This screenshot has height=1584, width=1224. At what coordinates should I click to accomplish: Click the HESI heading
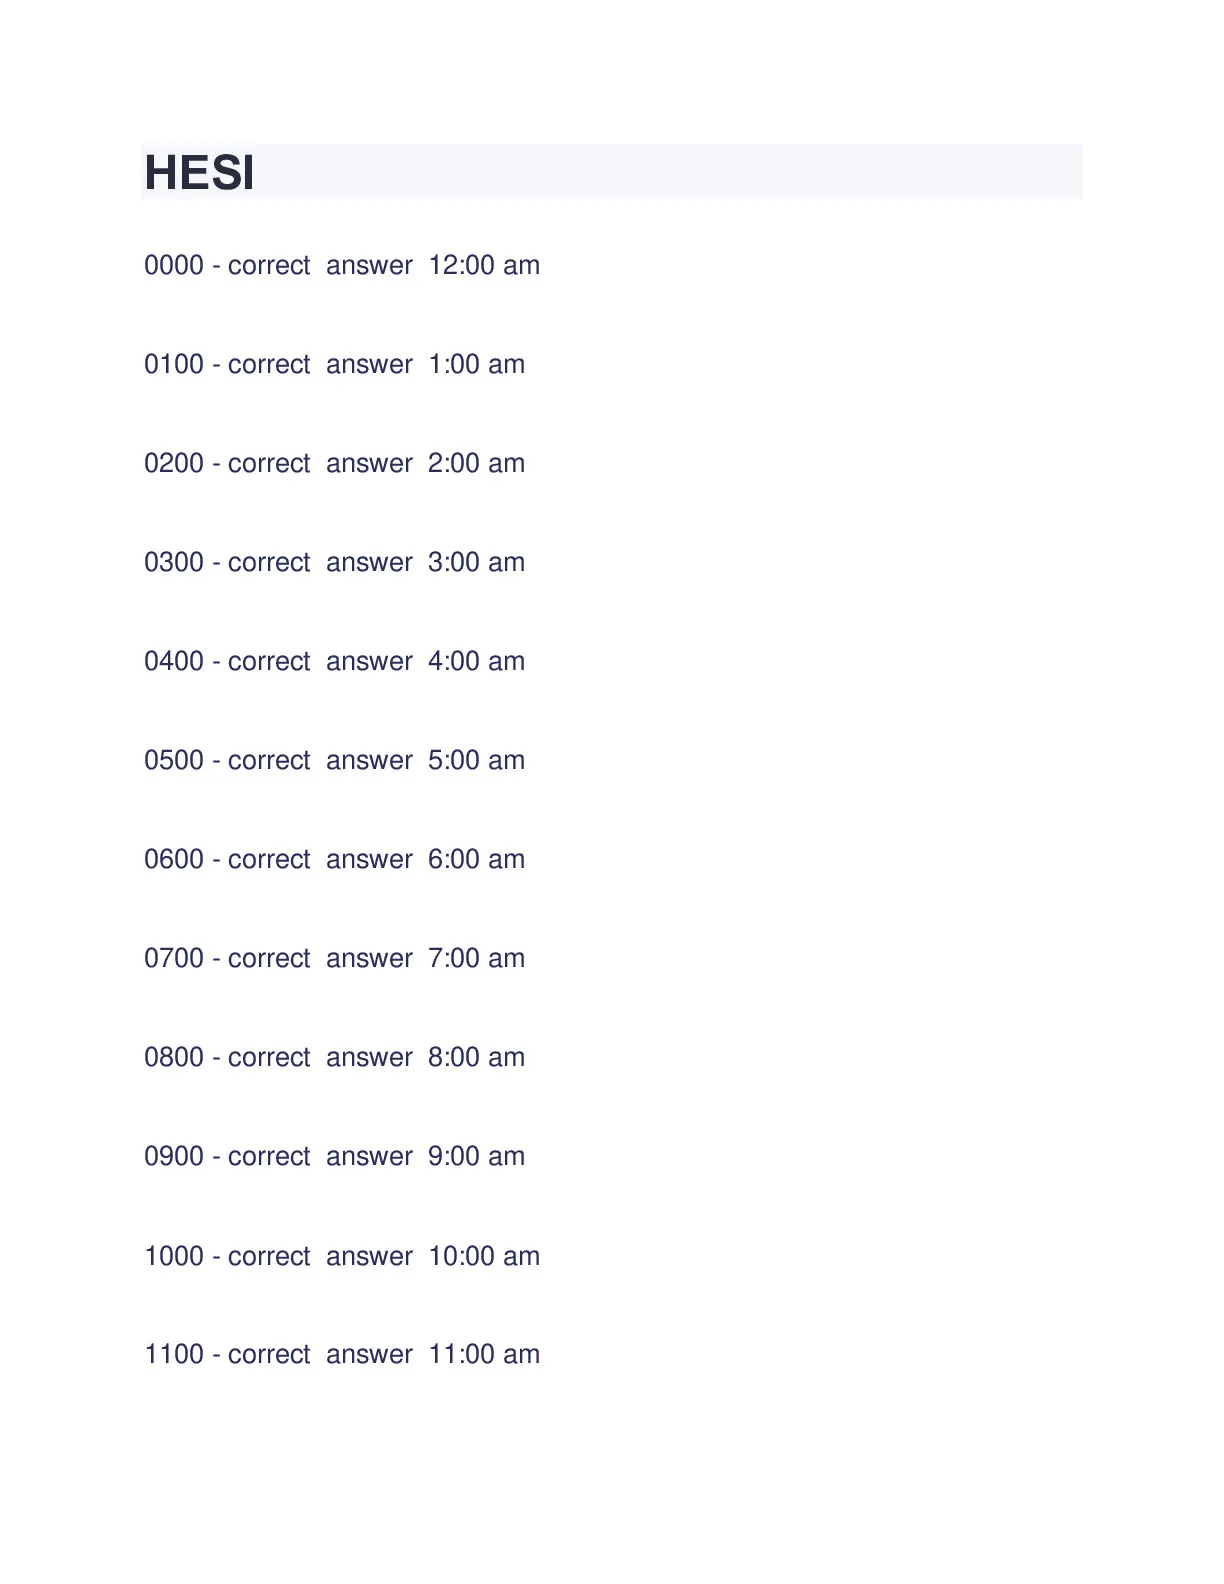200,172
